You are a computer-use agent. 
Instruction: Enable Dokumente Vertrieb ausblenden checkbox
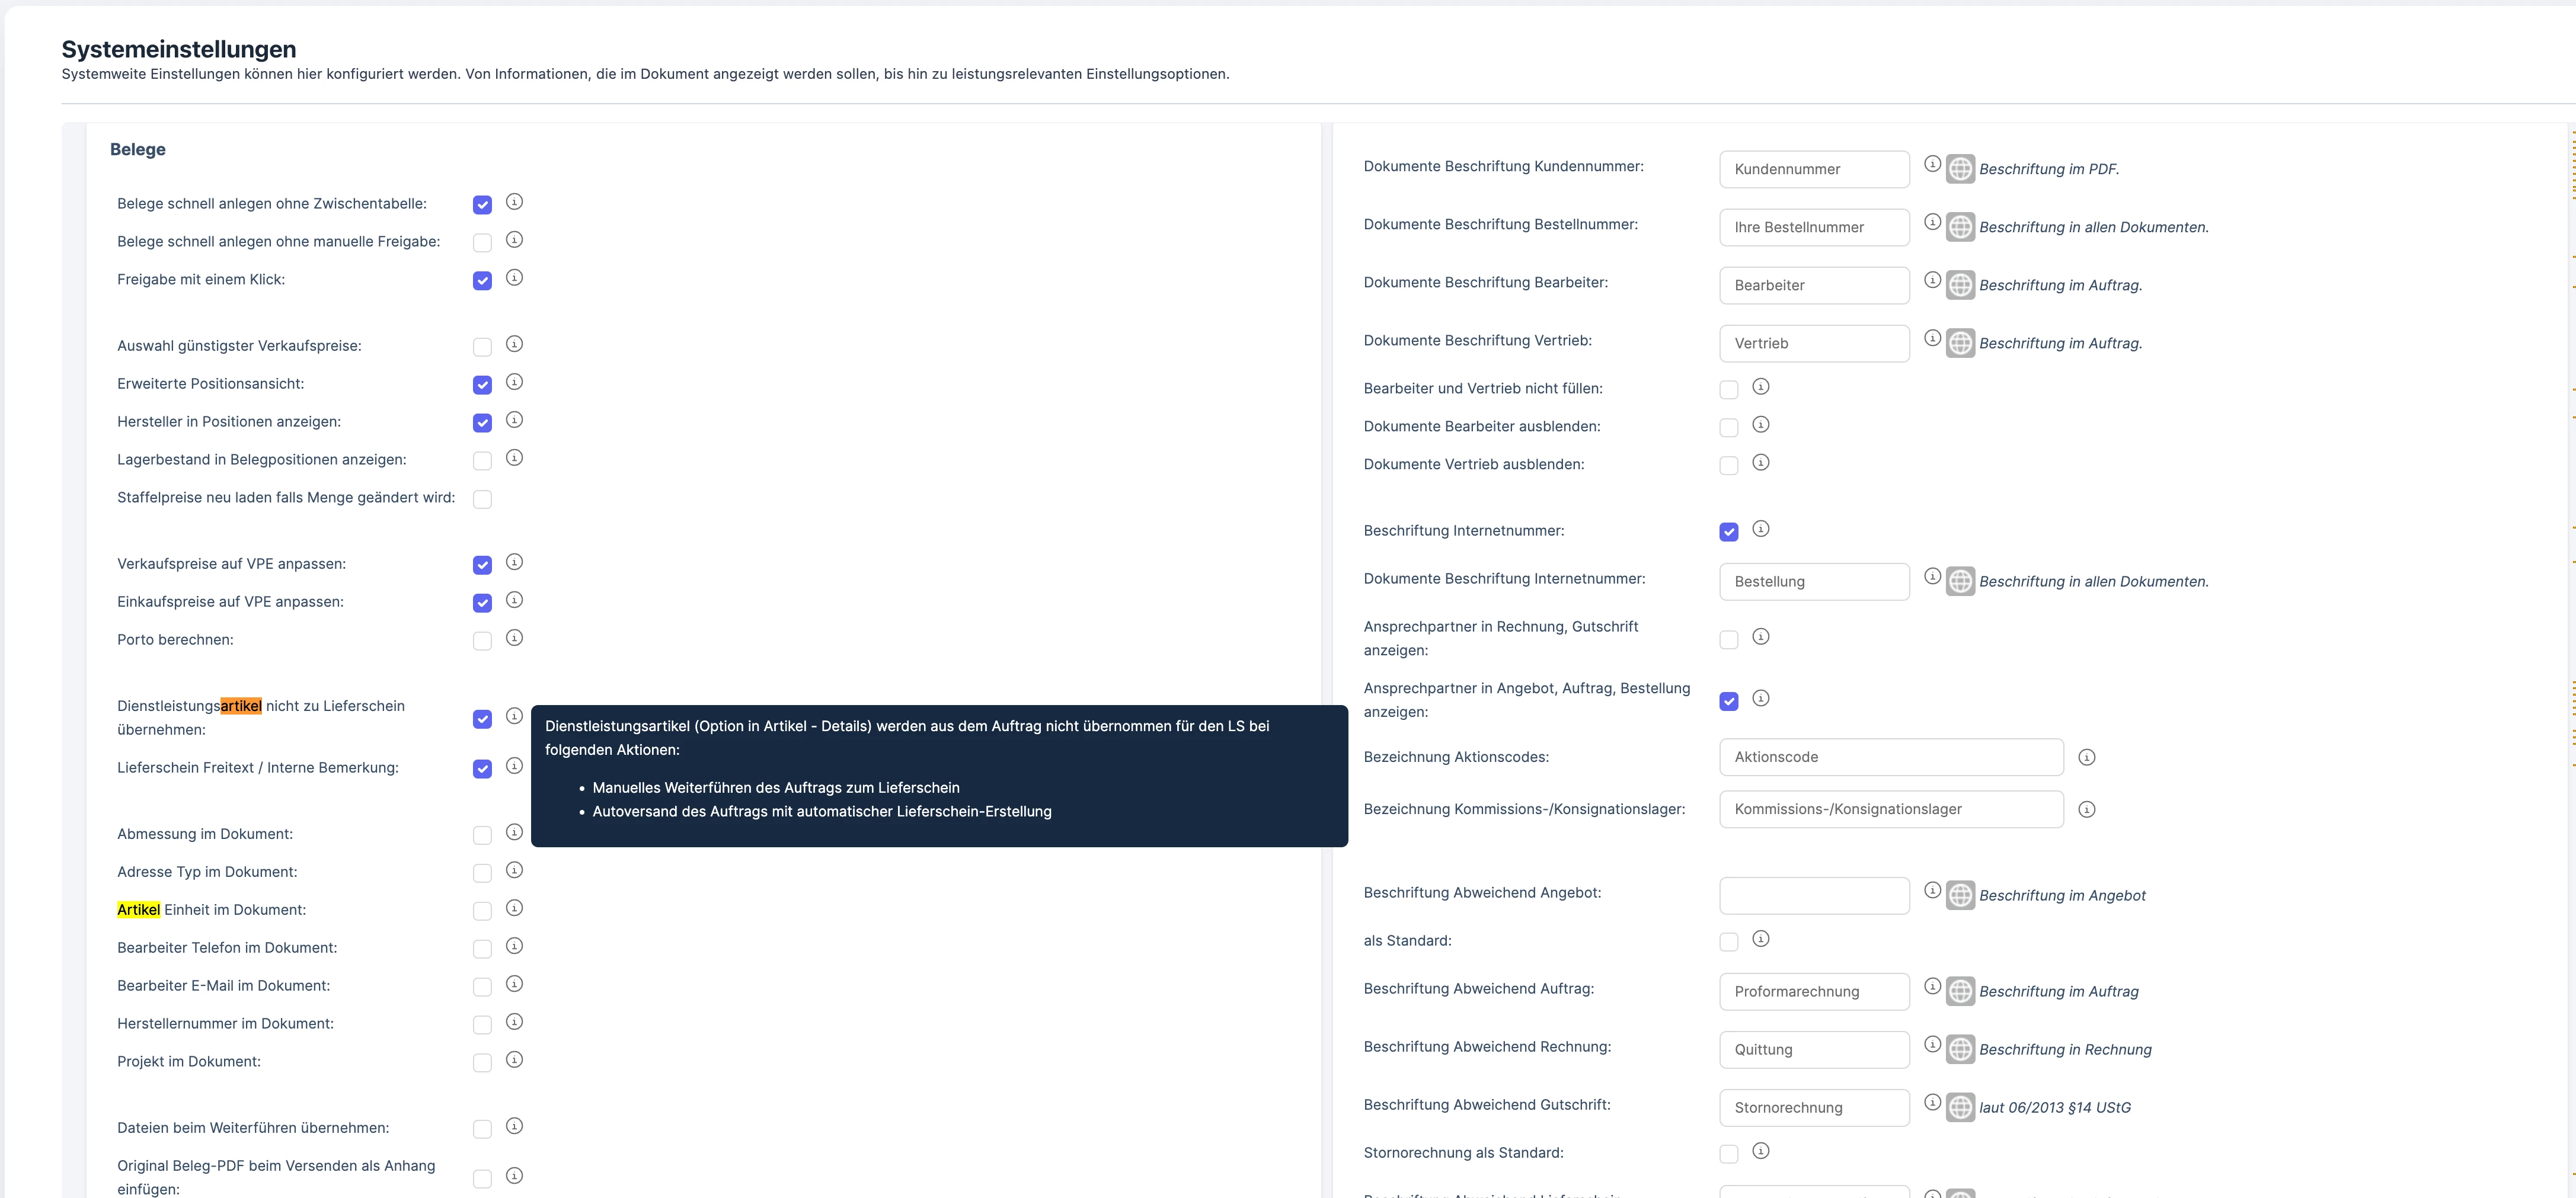click(1728, 466)
